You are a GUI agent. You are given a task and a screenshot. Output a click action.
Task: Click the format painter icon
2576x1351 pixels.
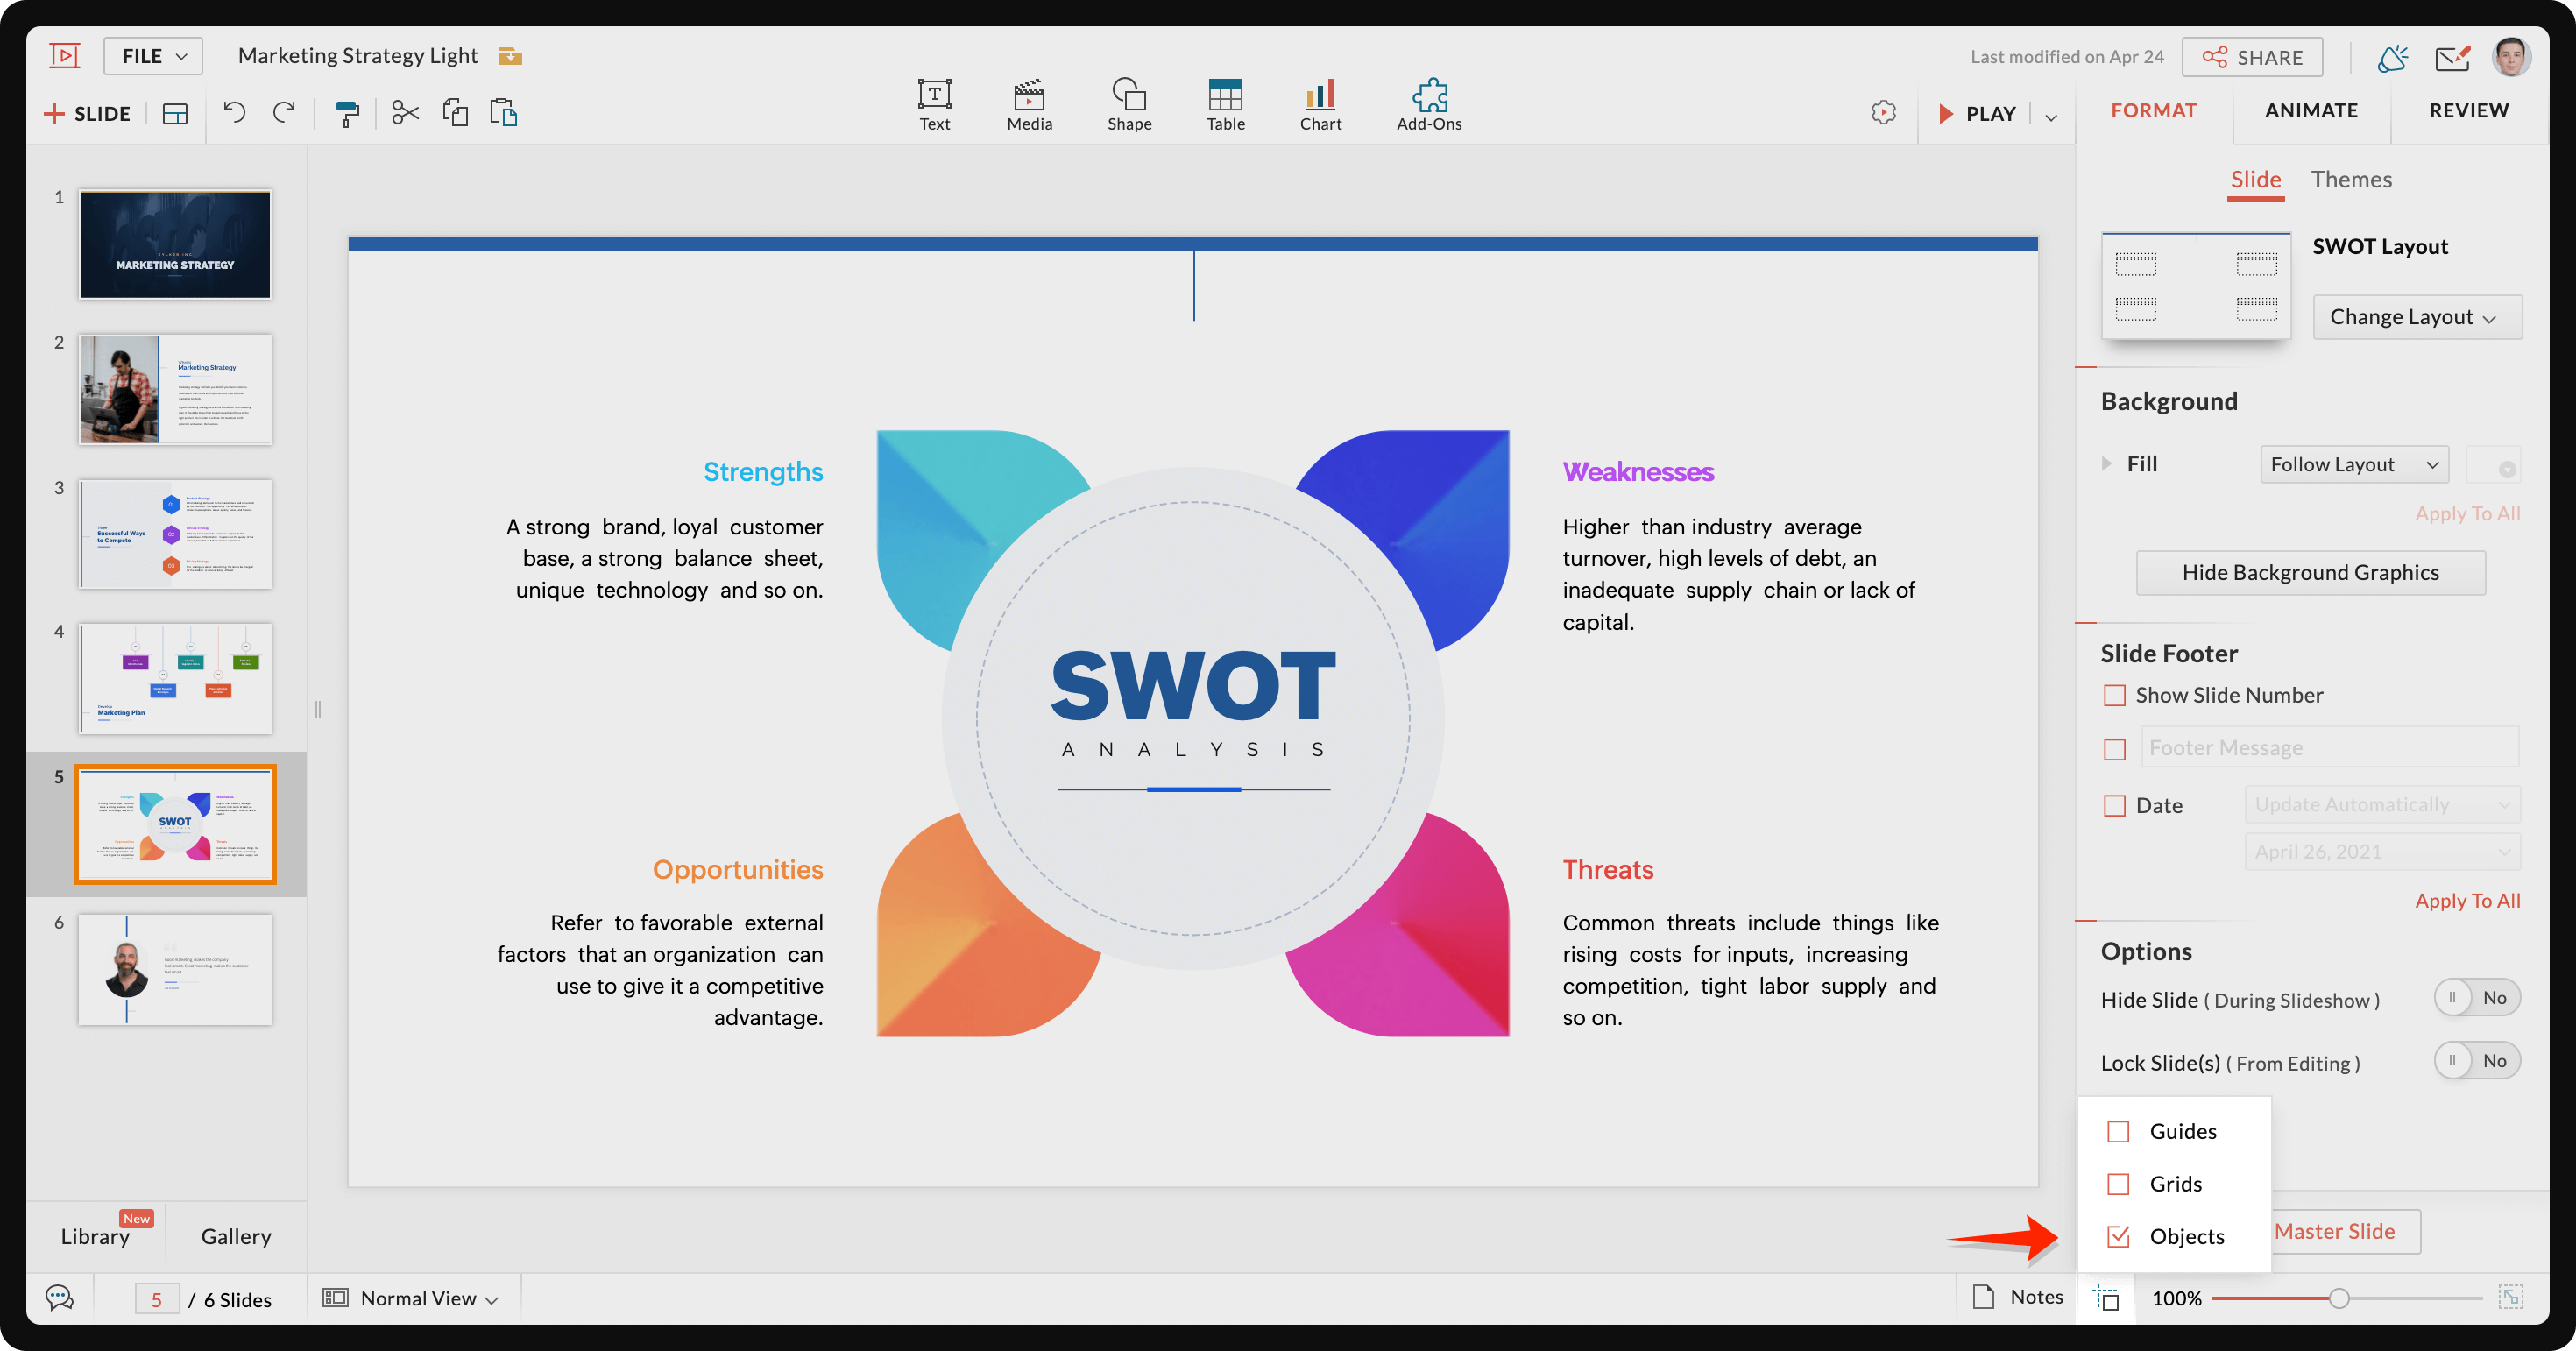coord(346,113)
